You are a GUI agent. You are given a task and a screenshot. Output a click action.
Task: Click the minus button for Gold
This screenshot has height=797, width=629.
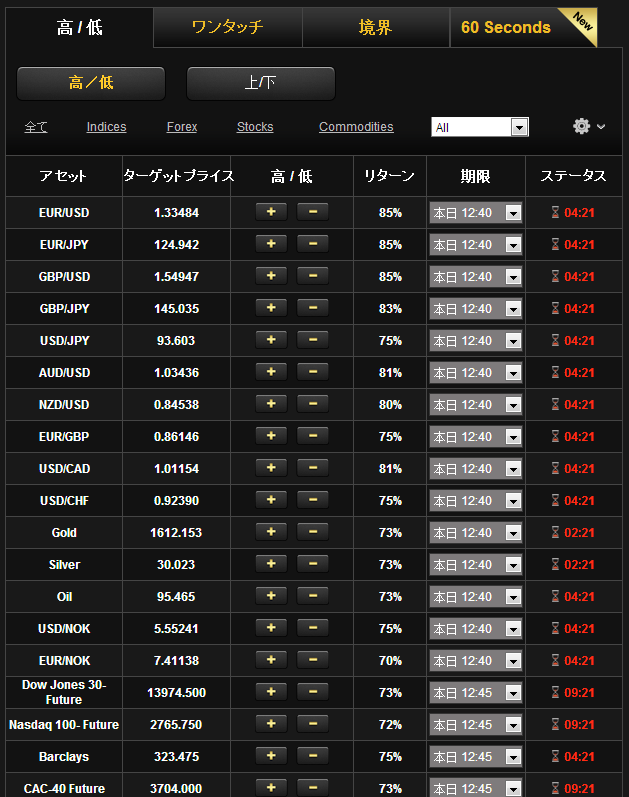click(x=313, y=532)
